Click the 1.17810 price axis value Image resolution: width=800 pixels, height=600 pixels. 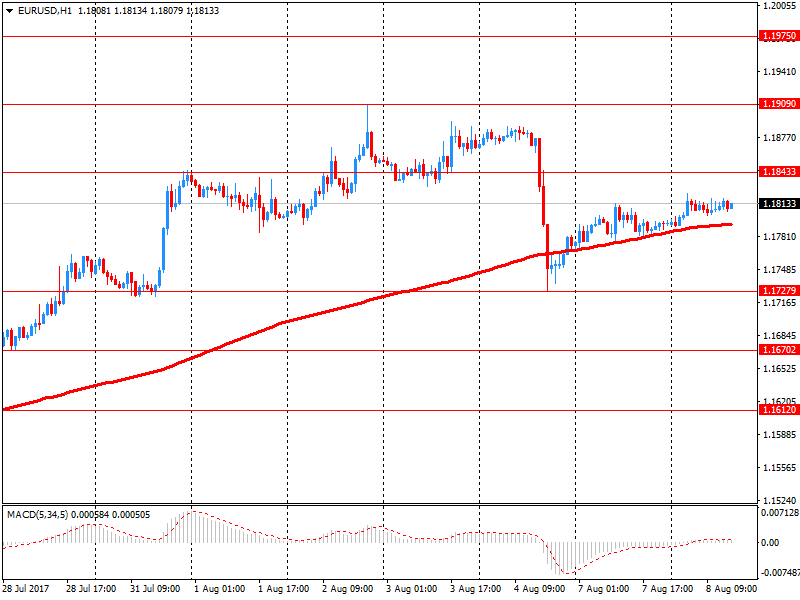click(780, 237)
